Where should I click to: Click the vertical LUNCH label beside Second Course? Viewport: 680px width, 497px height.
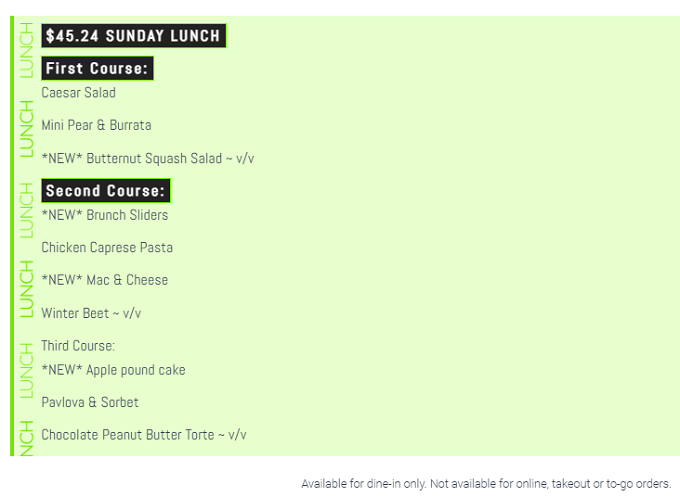pos(26,210)
